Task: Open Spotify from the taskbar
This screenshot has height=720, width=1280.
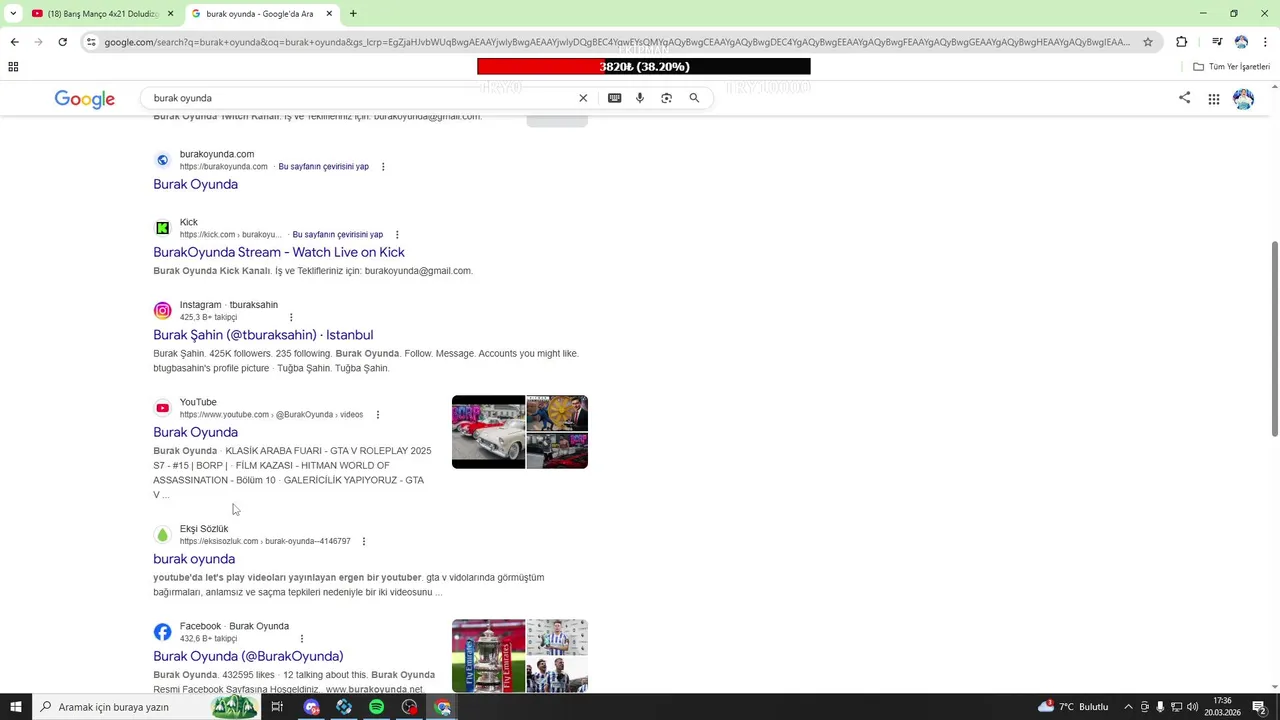Action: [x=376, y=707]
